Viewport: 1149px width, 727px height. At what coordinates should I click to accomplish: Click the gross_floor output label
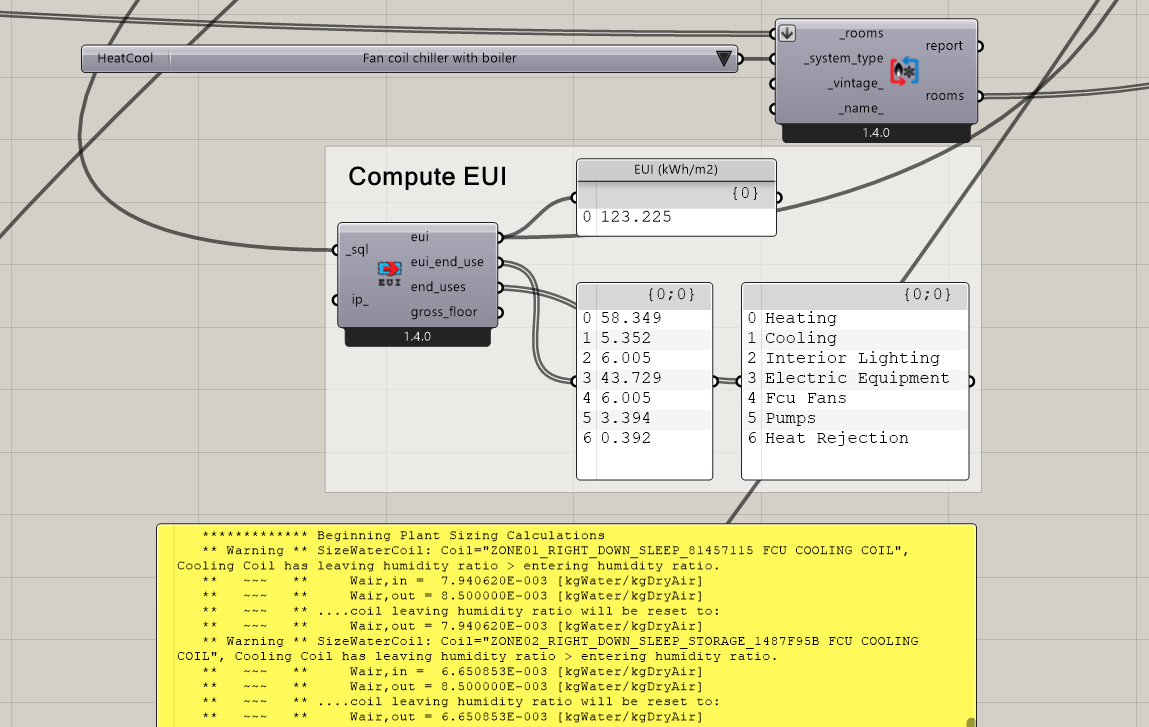click(444, 312)
